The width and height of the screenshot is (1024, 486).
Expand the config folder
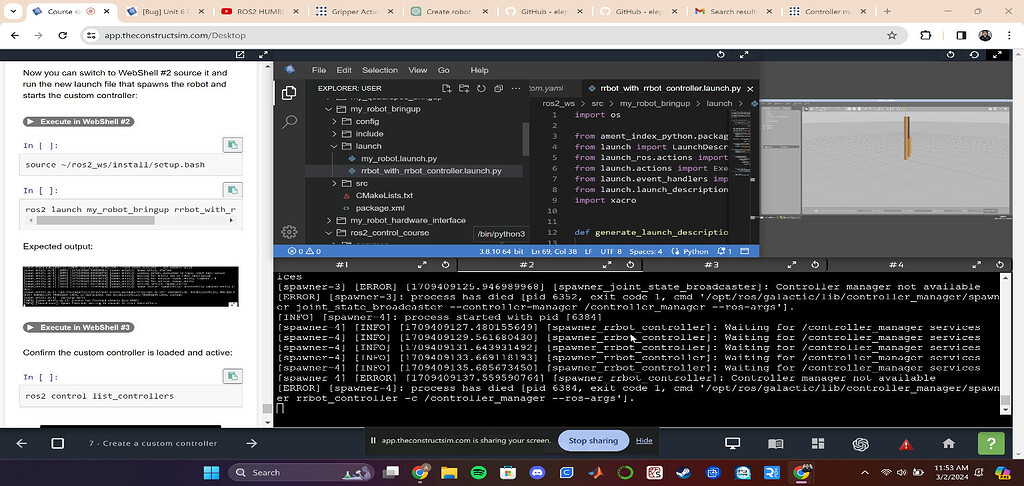tap(335, 122)
